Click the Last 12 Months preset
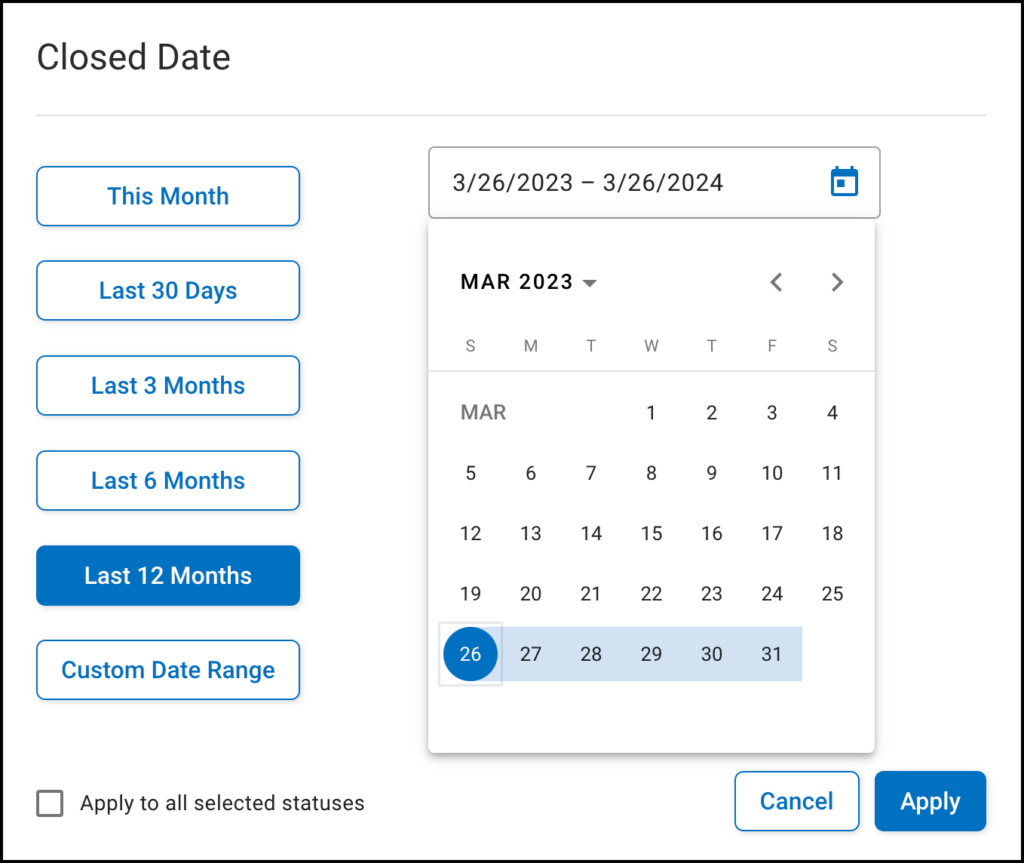The image size is (1024, 863). pyautogui.click(x=168, y=576)
